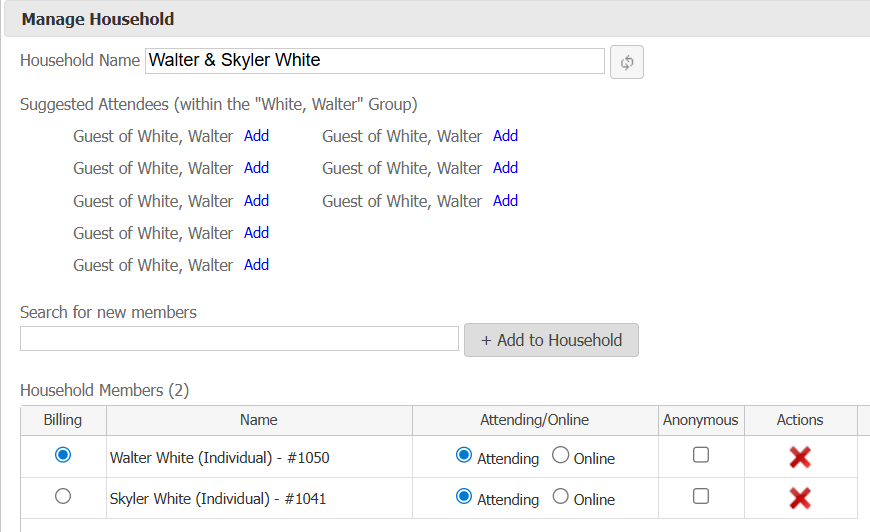Add second right-column Guest of White, Walter

pos(505,168)
